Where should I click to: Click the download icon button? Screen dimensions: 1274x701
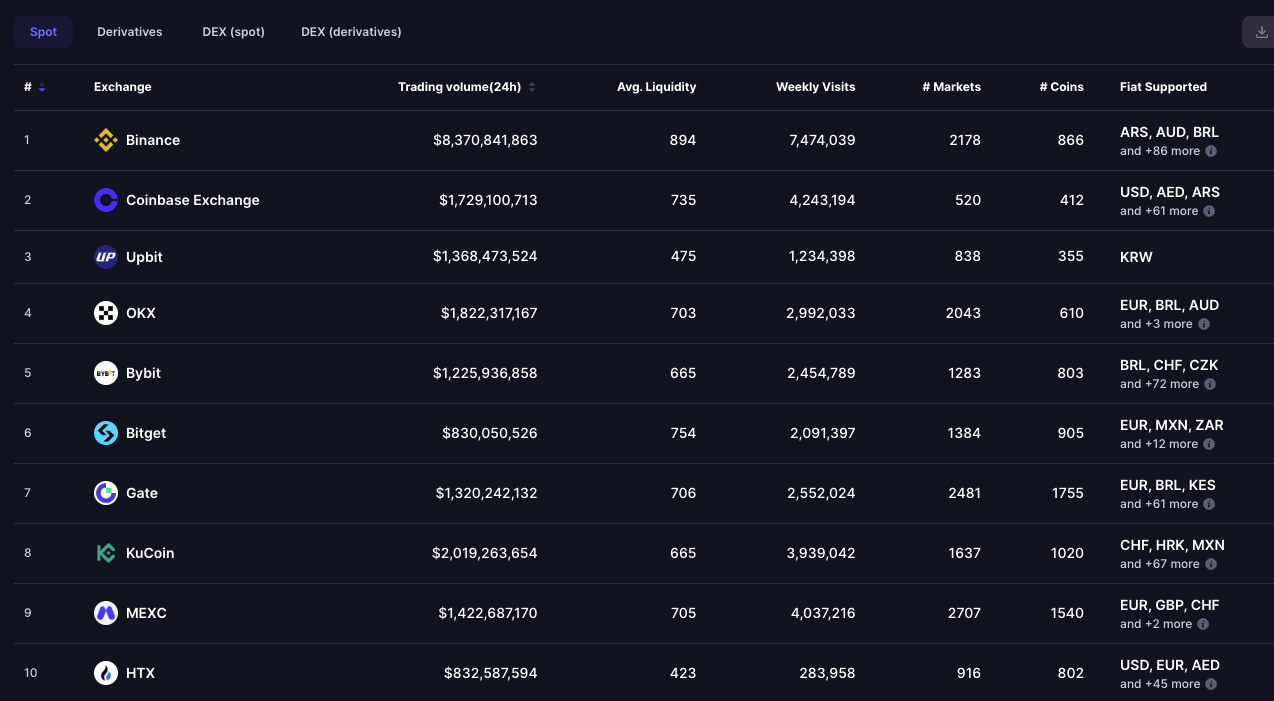pyautogui.click(x=1258, y=32)
